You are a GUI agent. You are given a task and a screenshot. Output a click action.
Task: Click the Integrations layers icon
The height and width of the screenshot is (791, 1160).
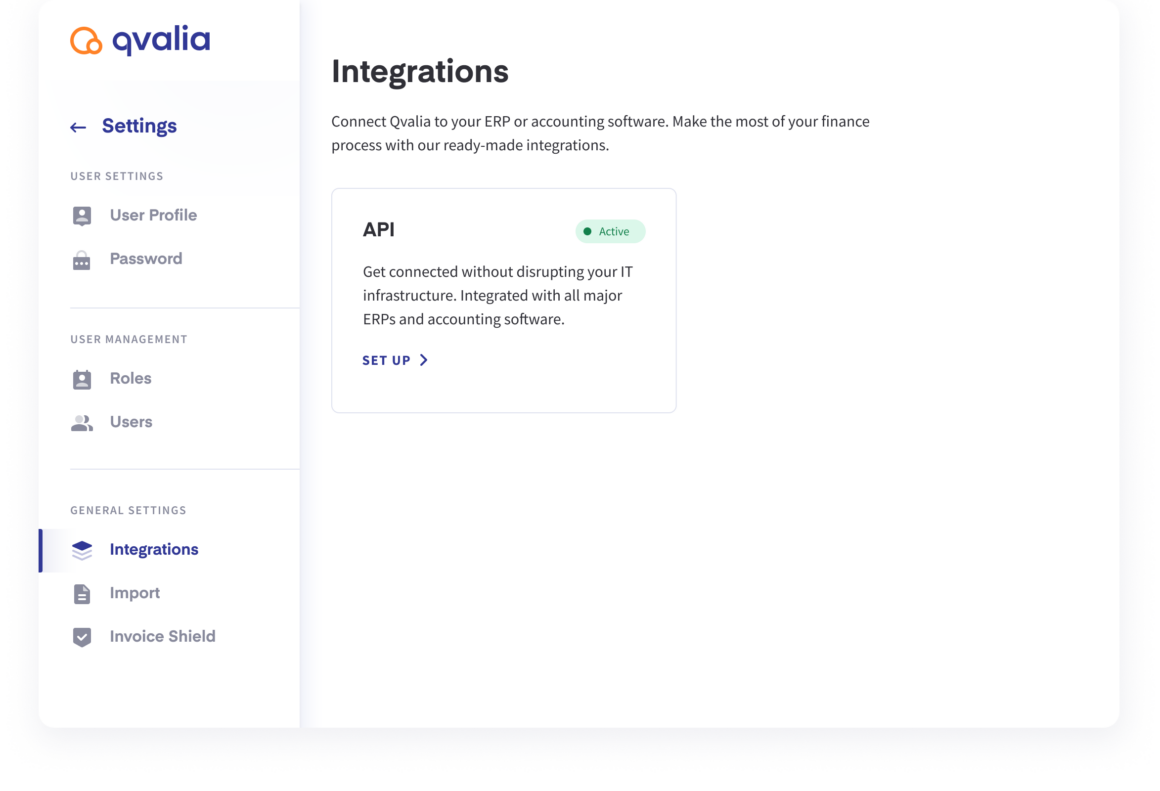pos(82,550)
